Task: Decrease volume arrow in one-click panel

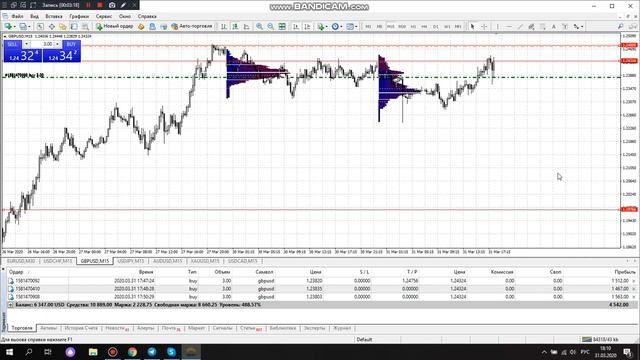Action: point(26,44)
